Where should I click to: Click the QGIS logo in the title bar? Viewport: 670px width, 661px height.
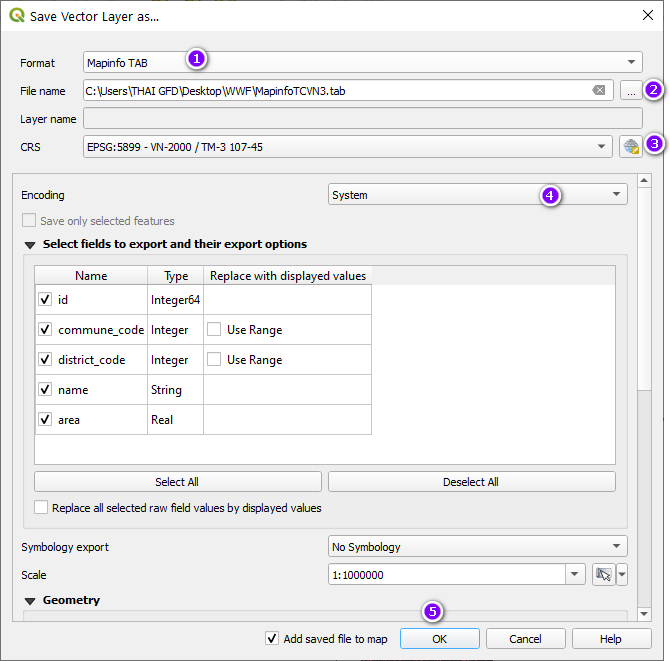(17, 15)
